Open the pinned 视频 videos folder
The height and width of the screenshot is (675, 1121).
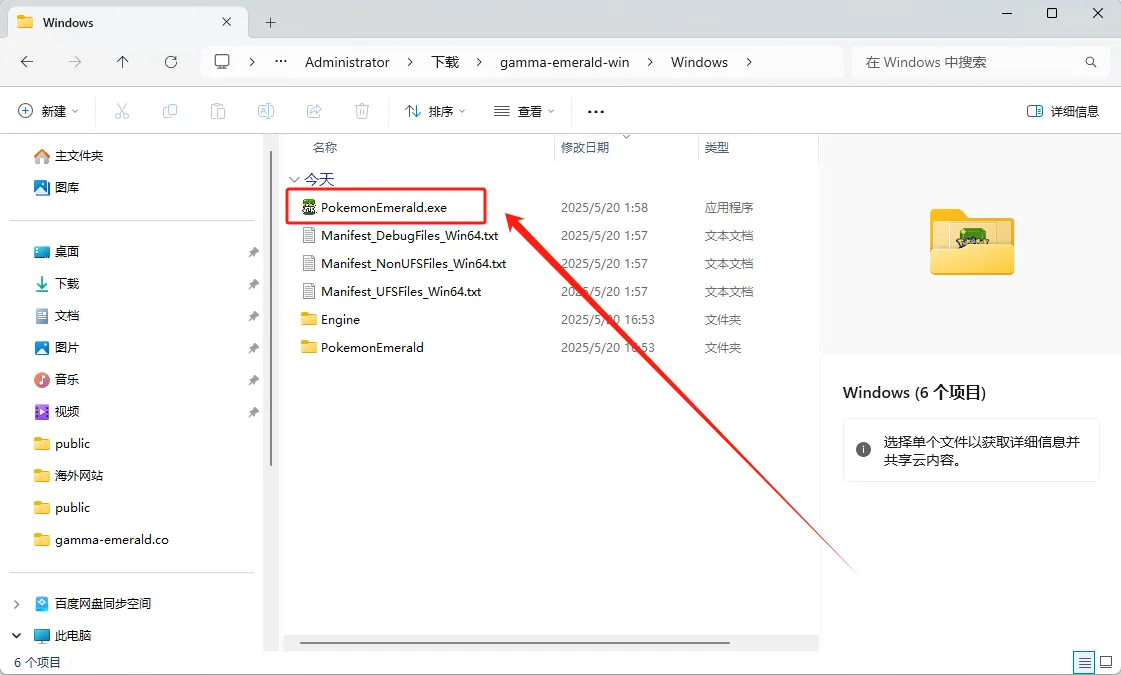[x=56, y=412]
